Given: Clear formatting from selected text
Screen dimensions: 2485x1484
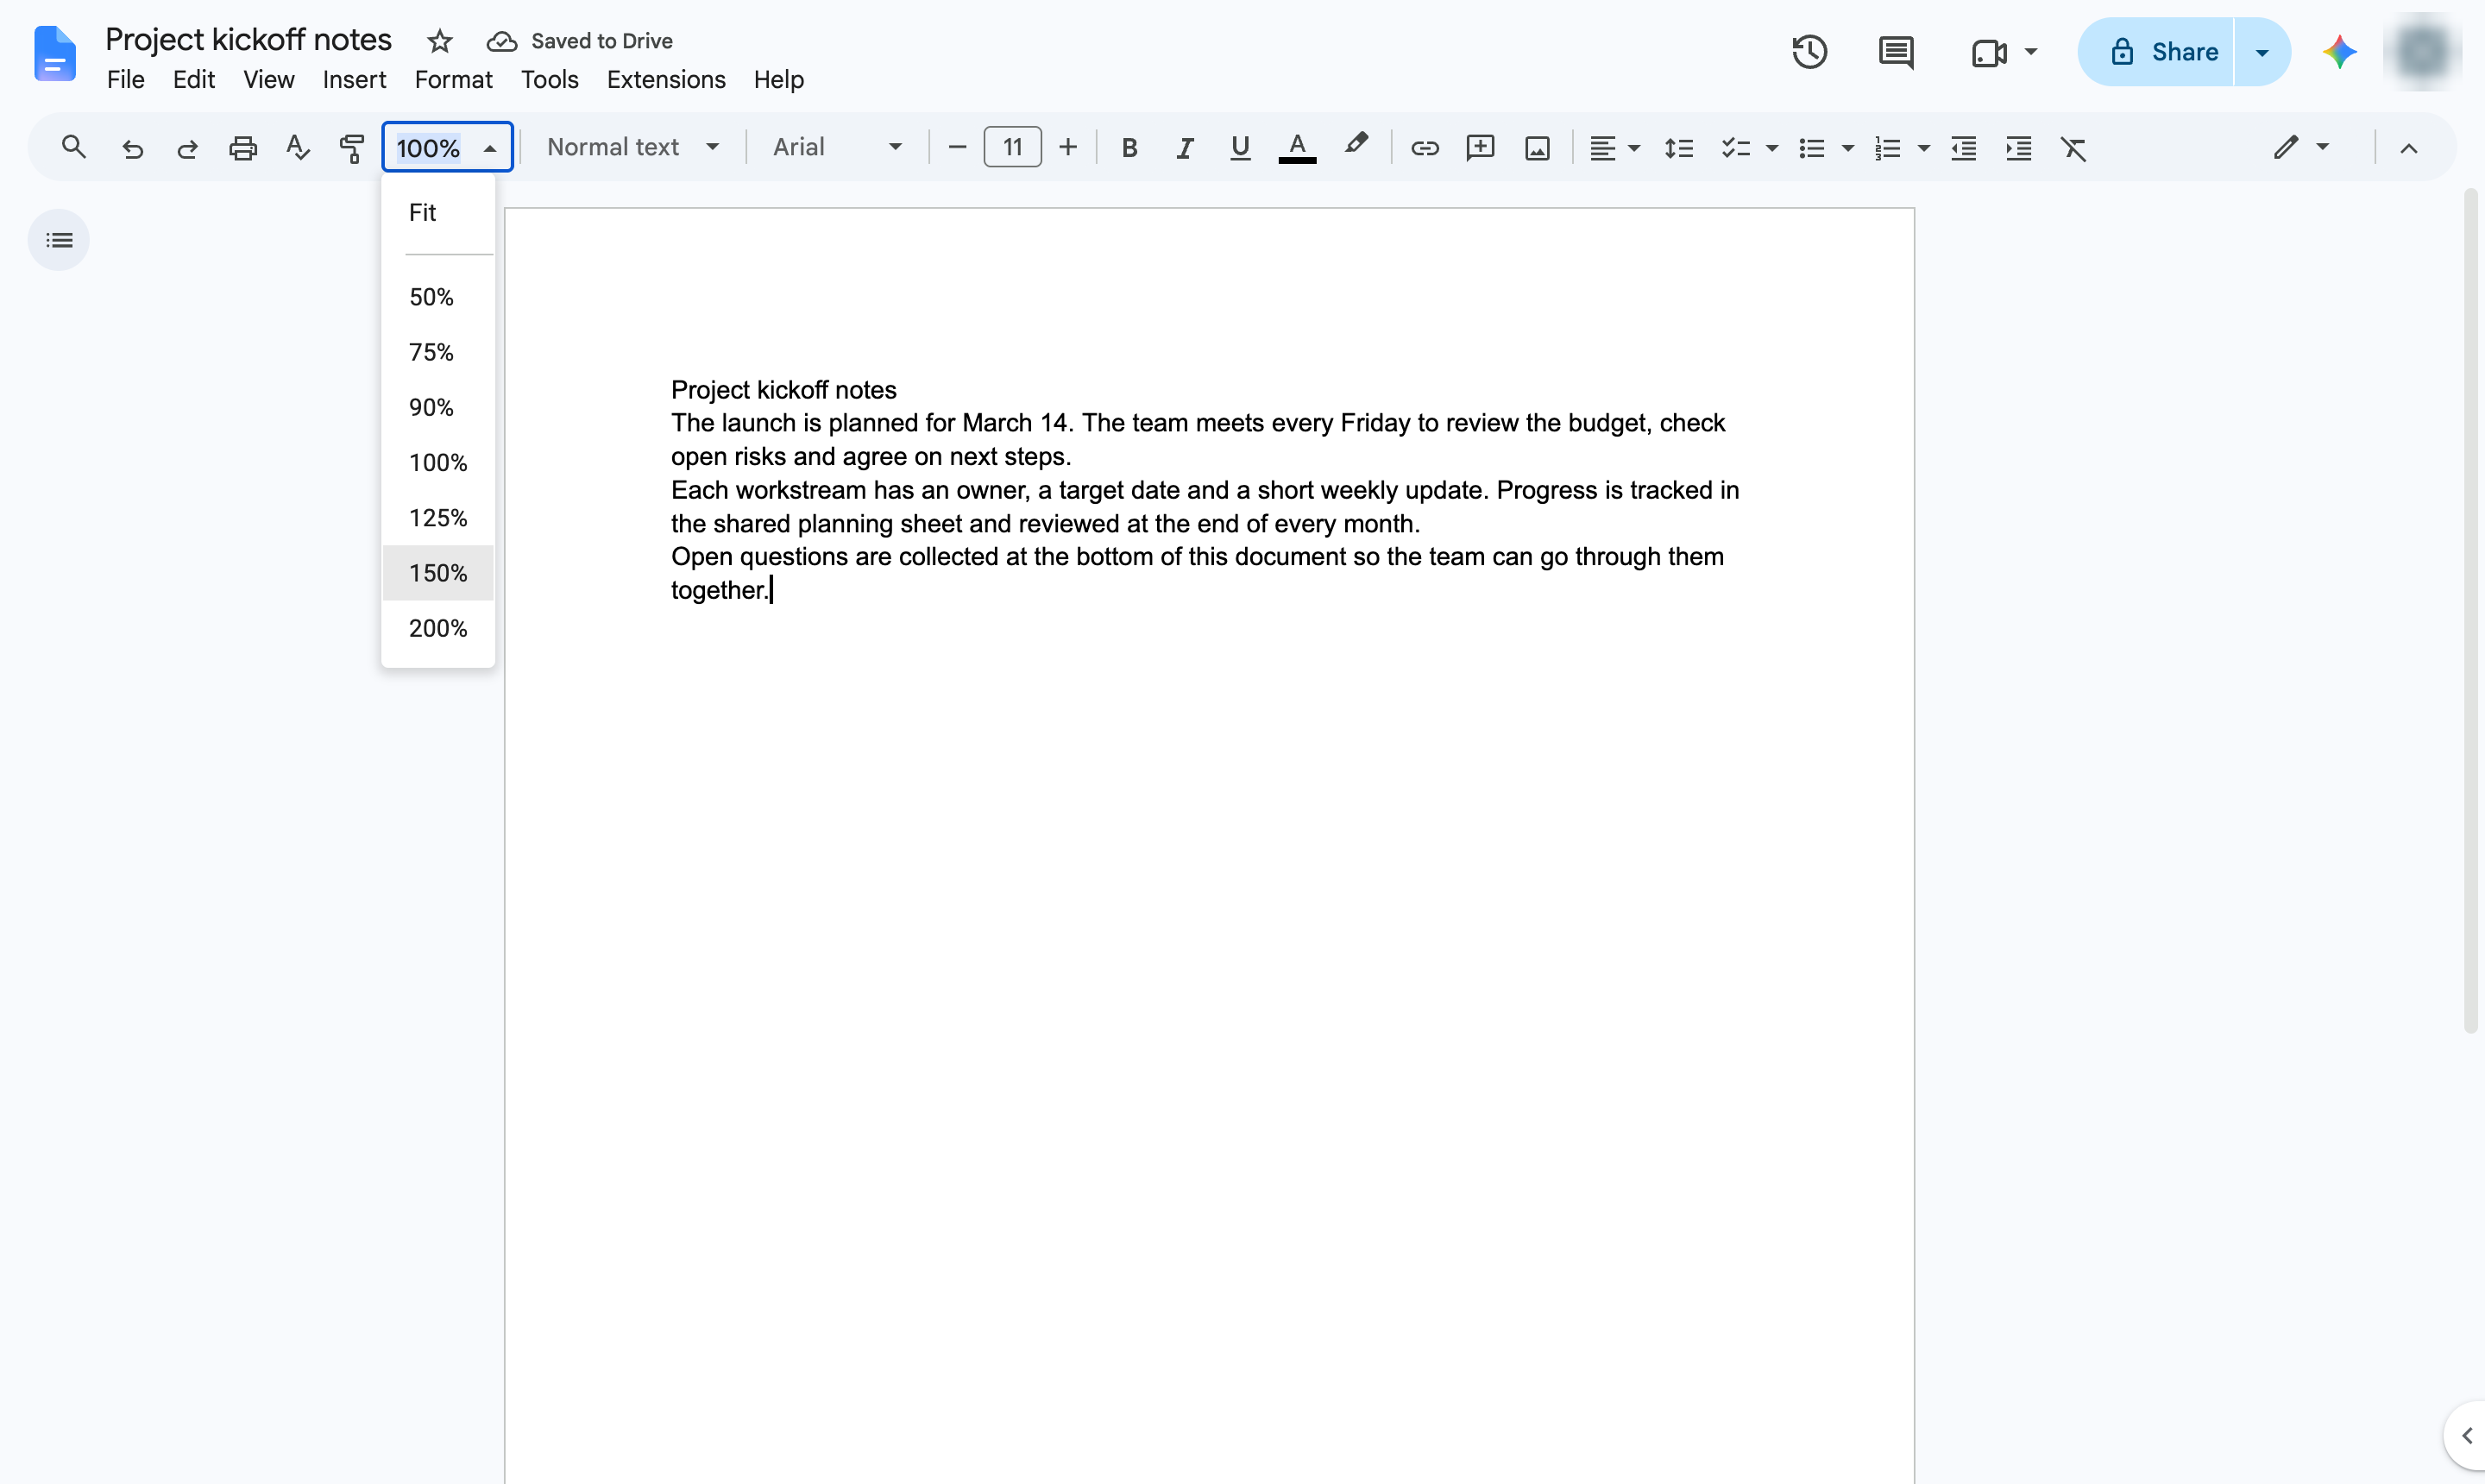Looking at the screenshot, I should click(x=2073, y=148).
